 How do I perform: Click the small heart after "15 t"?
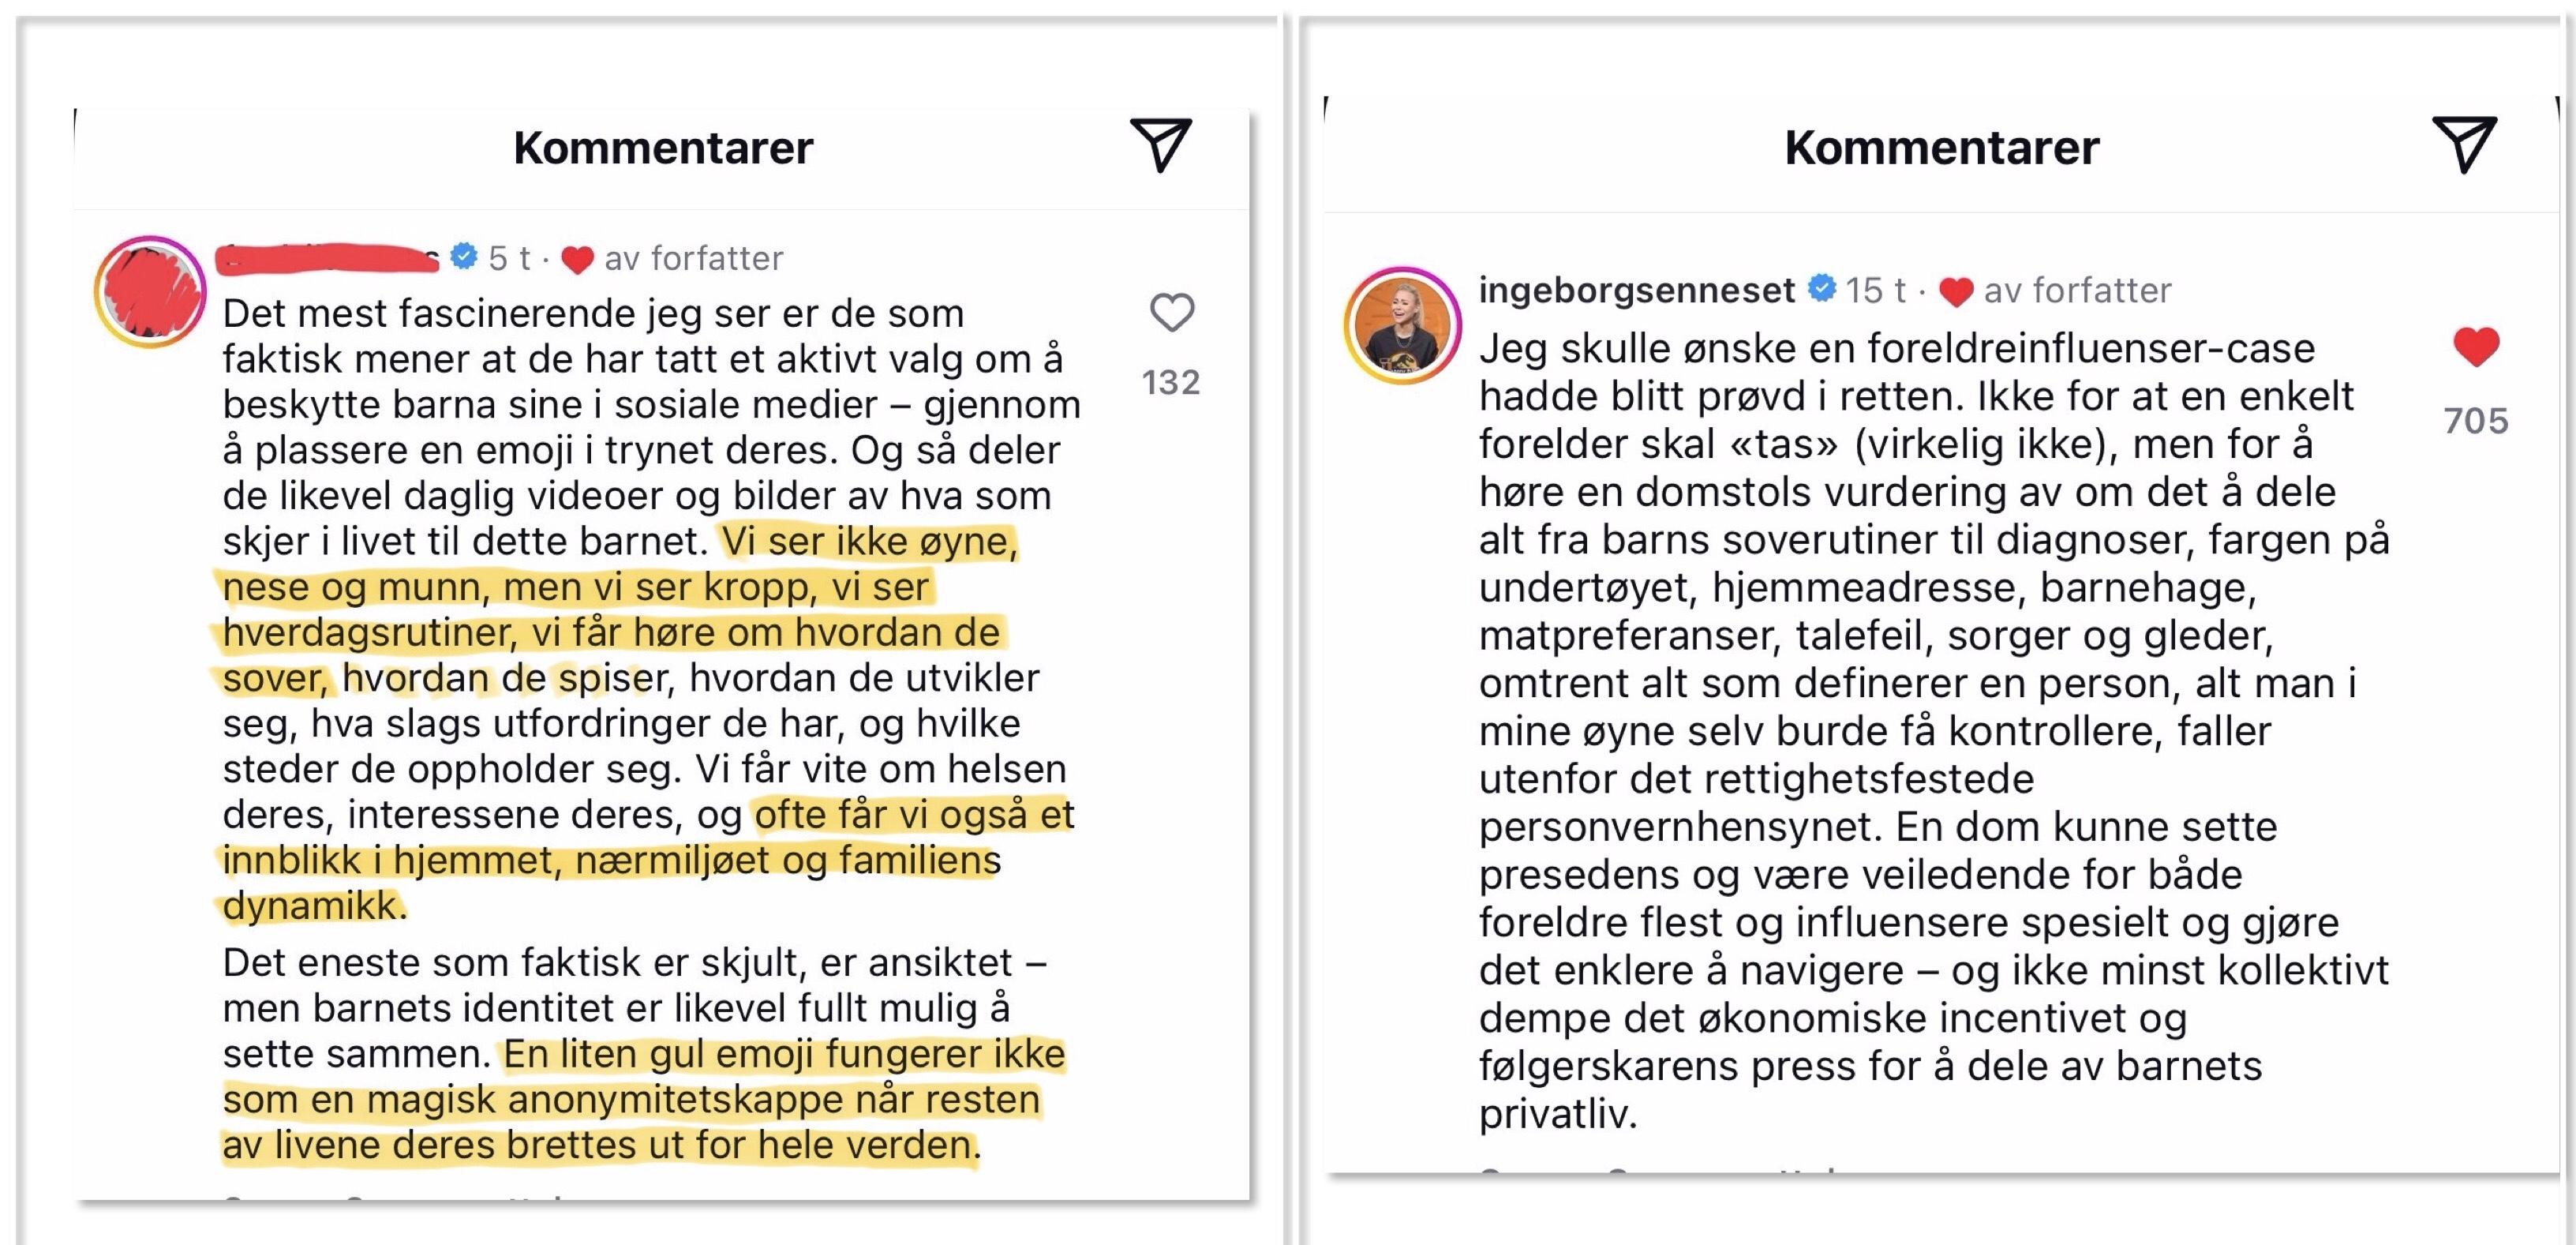(1955, 291)
